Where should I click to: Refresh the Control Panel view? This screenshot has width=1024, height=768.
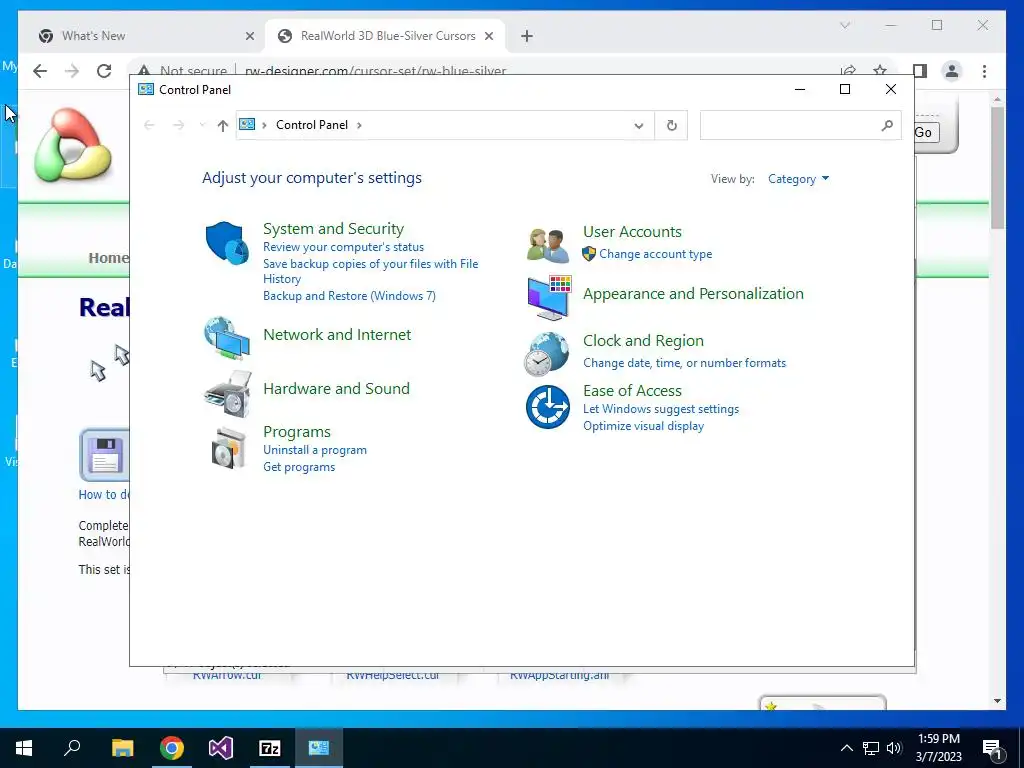[x=671, y=125]
